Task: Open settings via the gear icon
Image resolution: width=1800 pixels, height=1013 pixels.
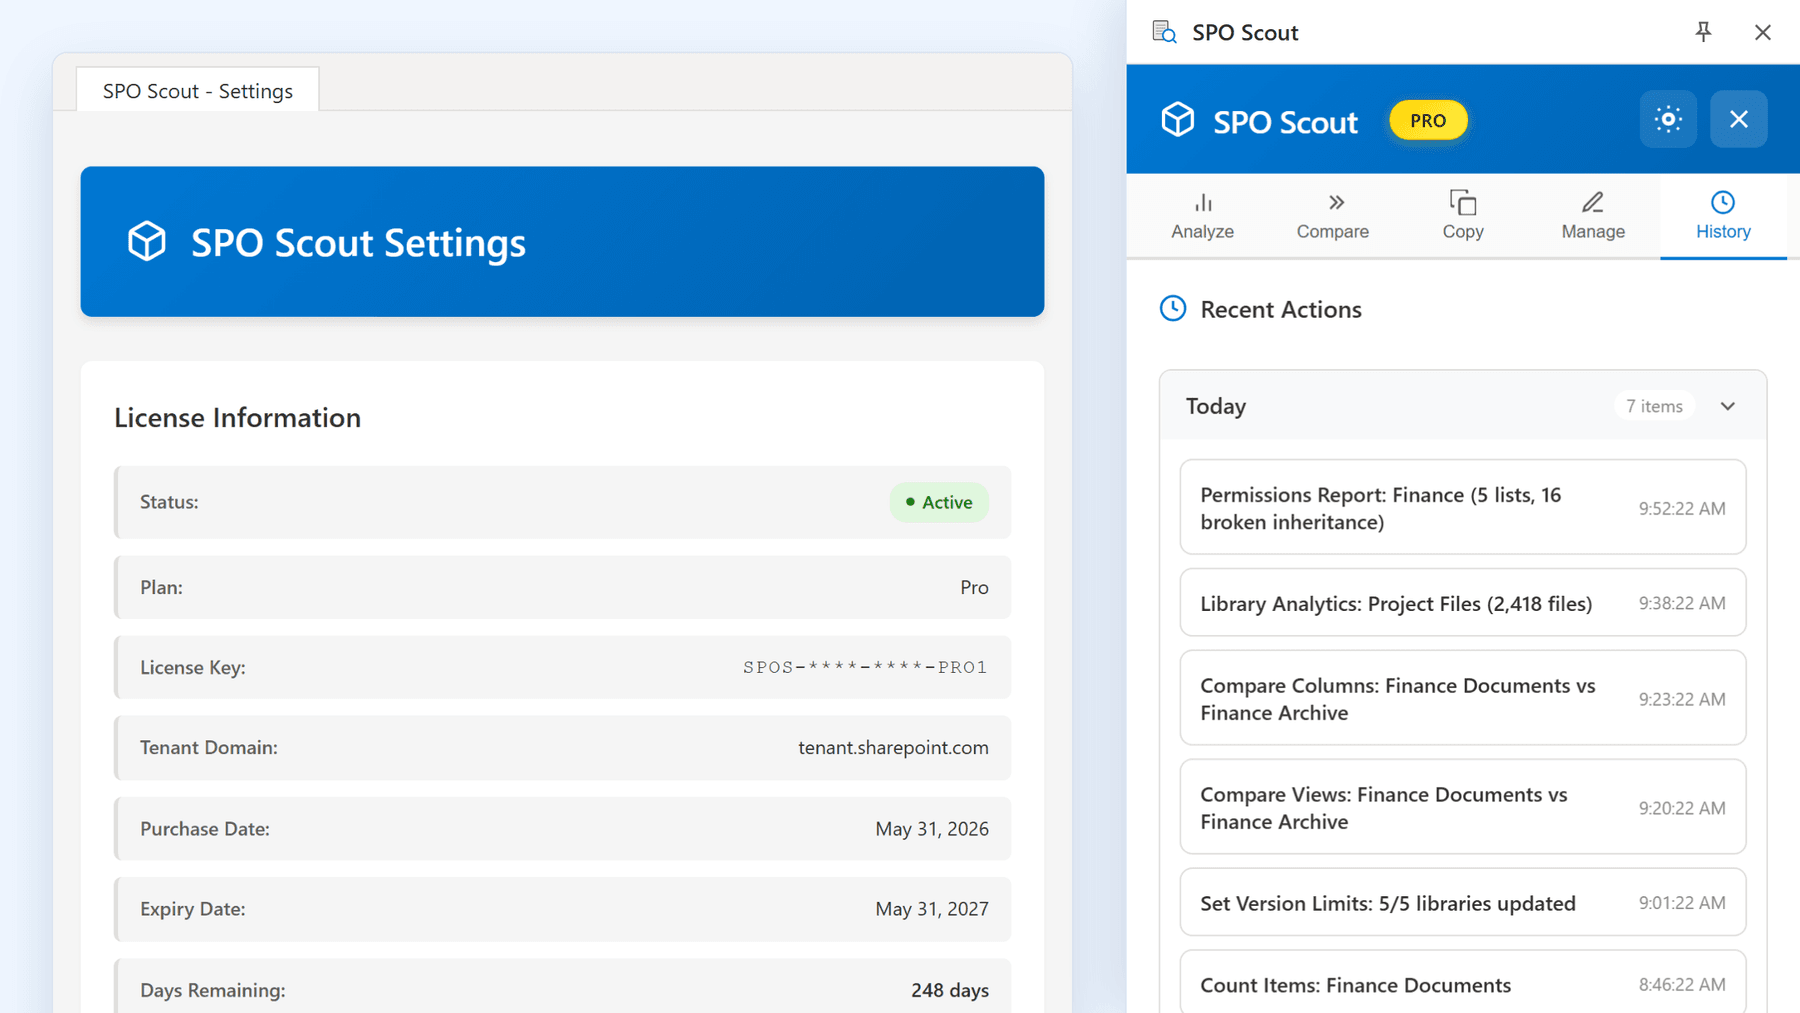Action: coord(1668,119)
